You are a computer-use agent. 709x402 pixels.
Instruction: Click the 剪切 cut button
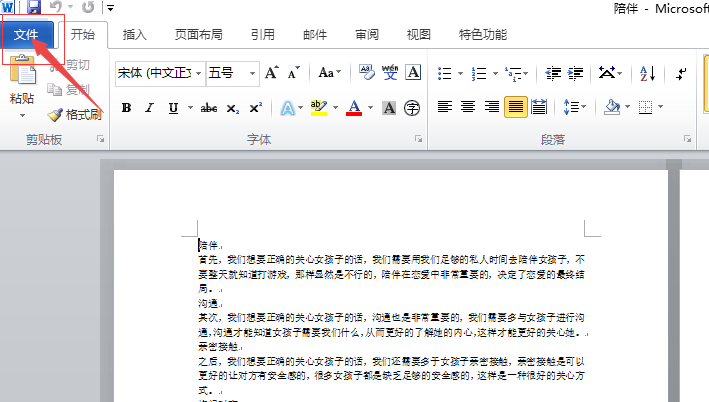tap(71, 65)
